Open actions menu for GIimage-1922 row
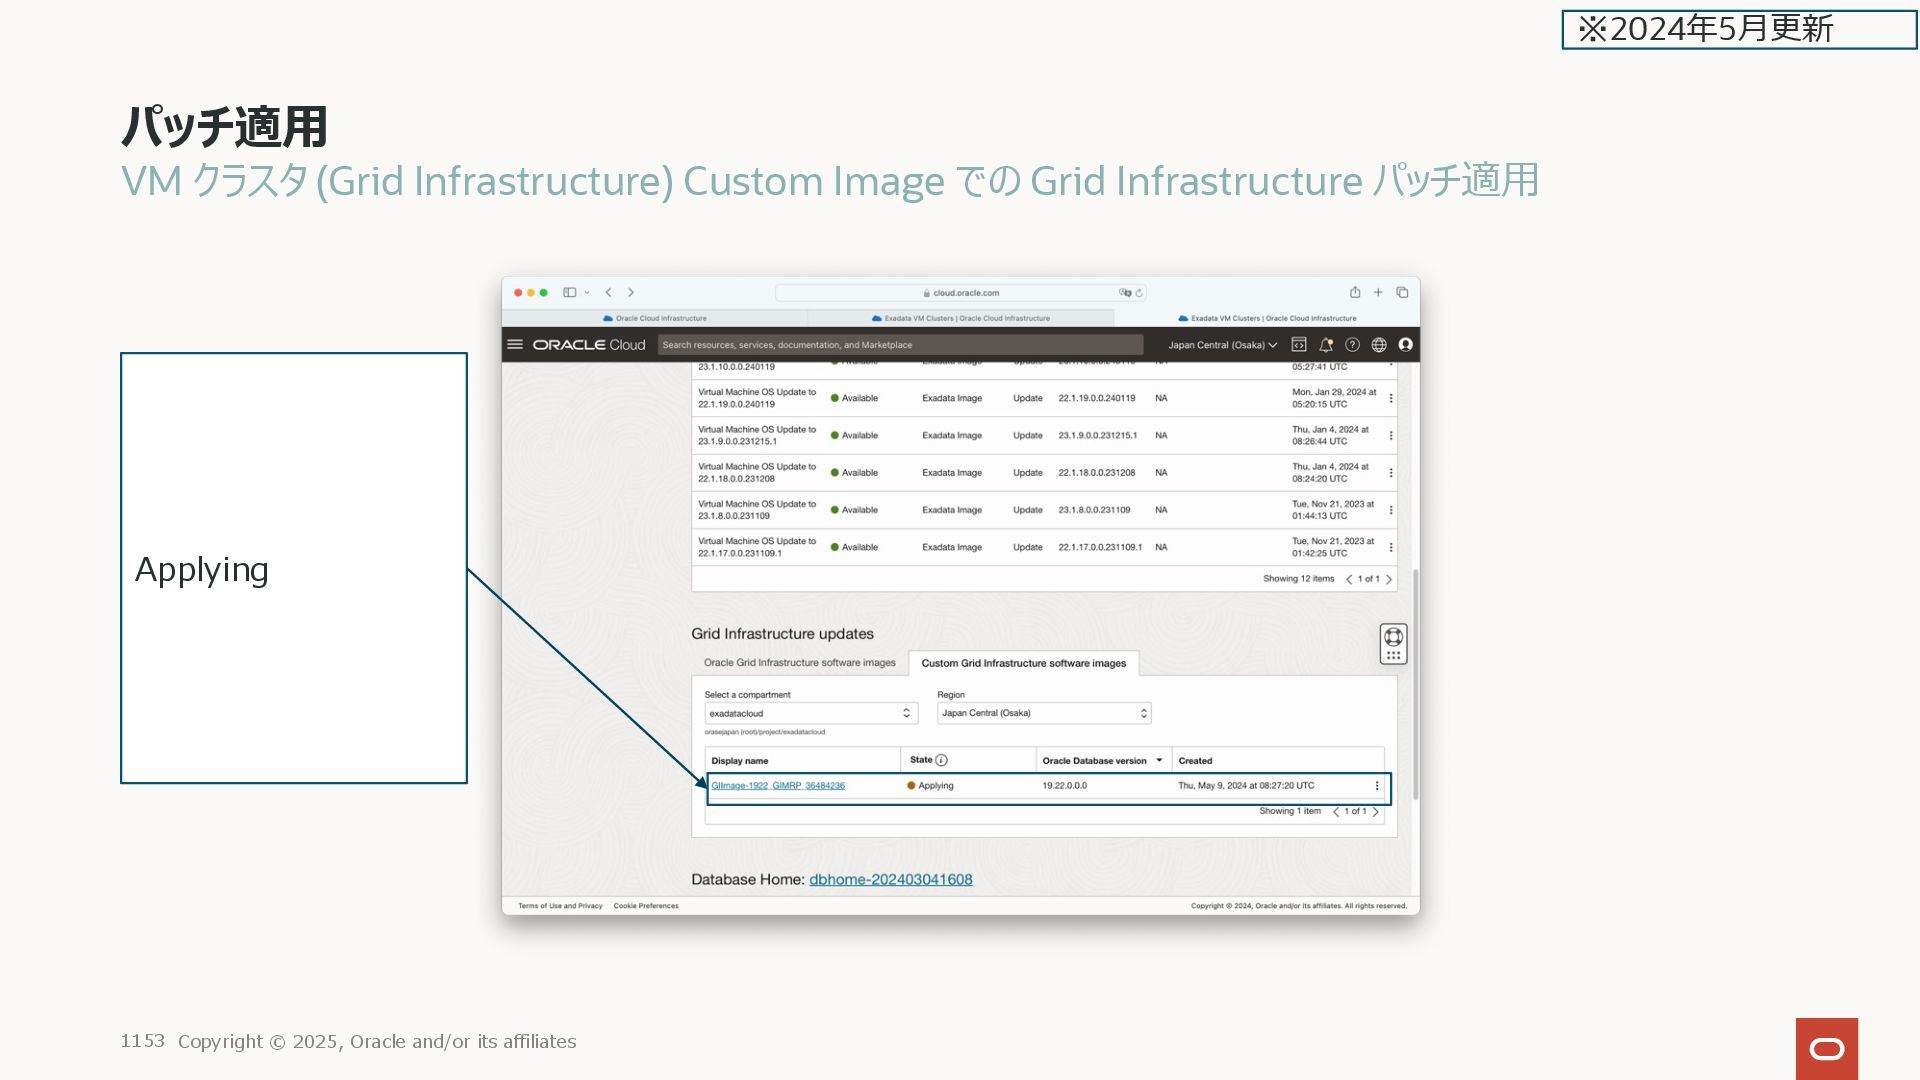 tap(1377, 786)
